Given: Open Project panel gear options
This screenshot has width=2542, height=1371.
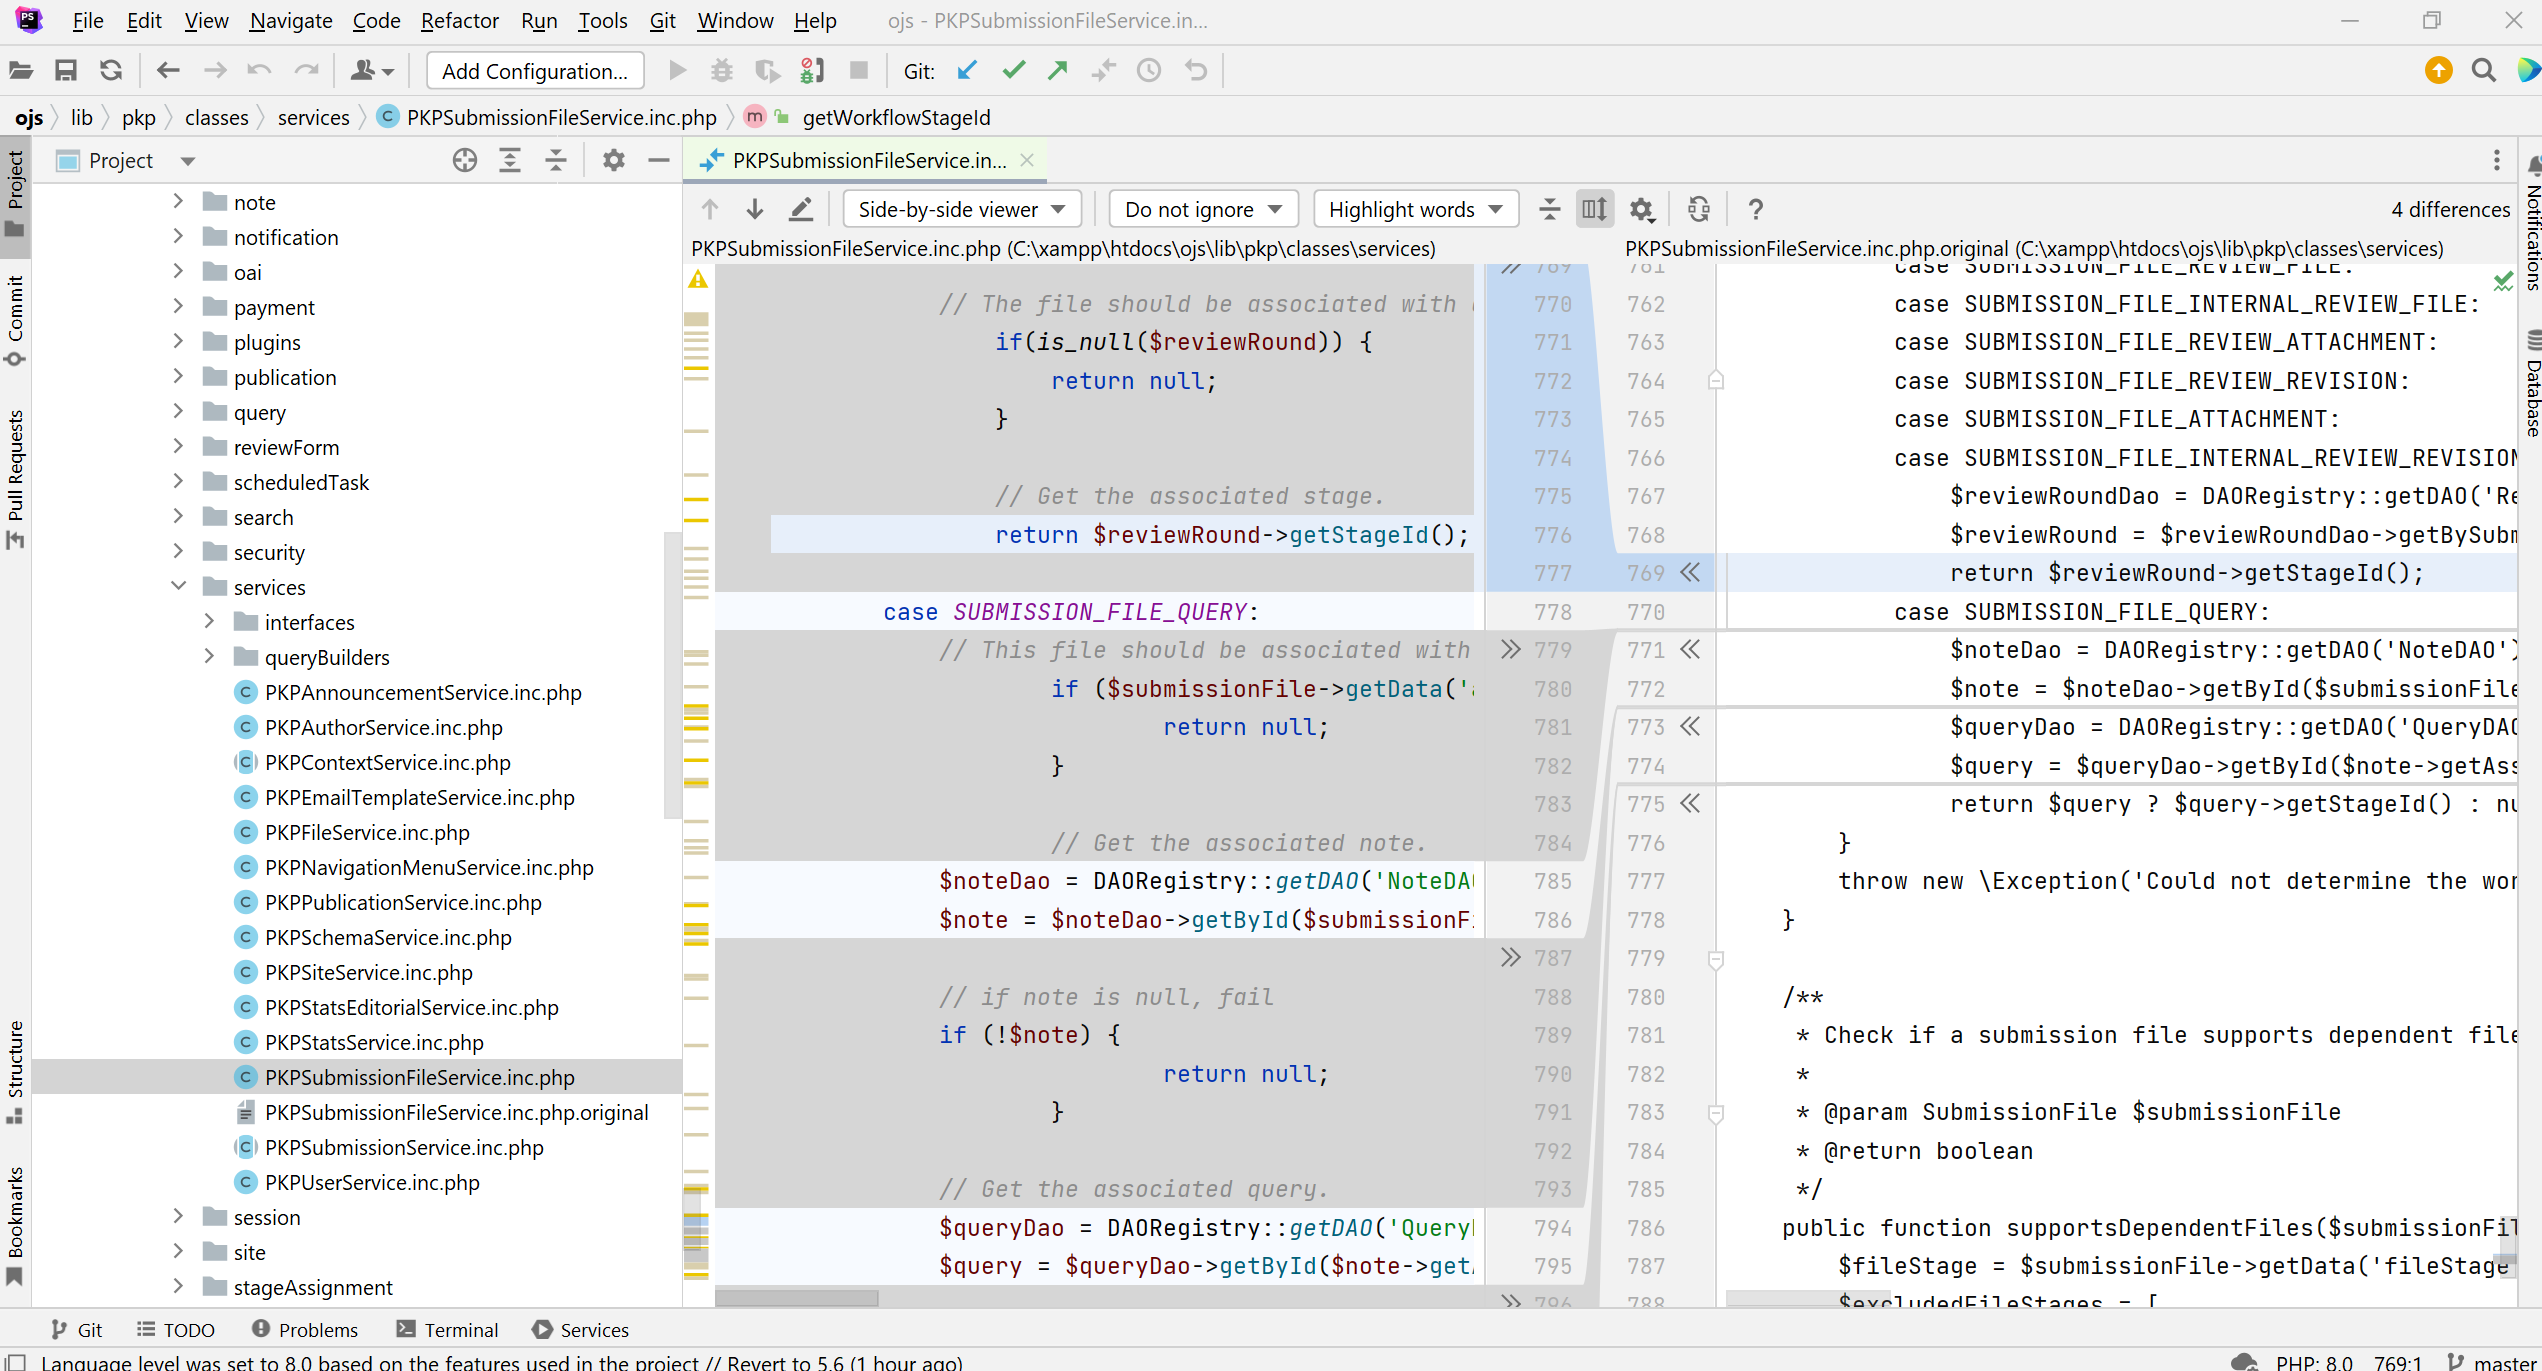Looking at the screenshot, I should 614,161.
